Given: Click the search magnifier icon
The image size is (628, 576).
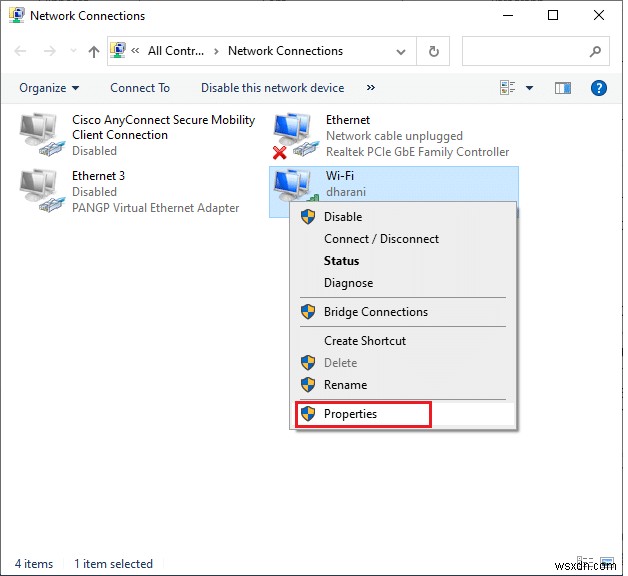Looking at the screenshot, I should pyautogui.click(x=596, y=51).
